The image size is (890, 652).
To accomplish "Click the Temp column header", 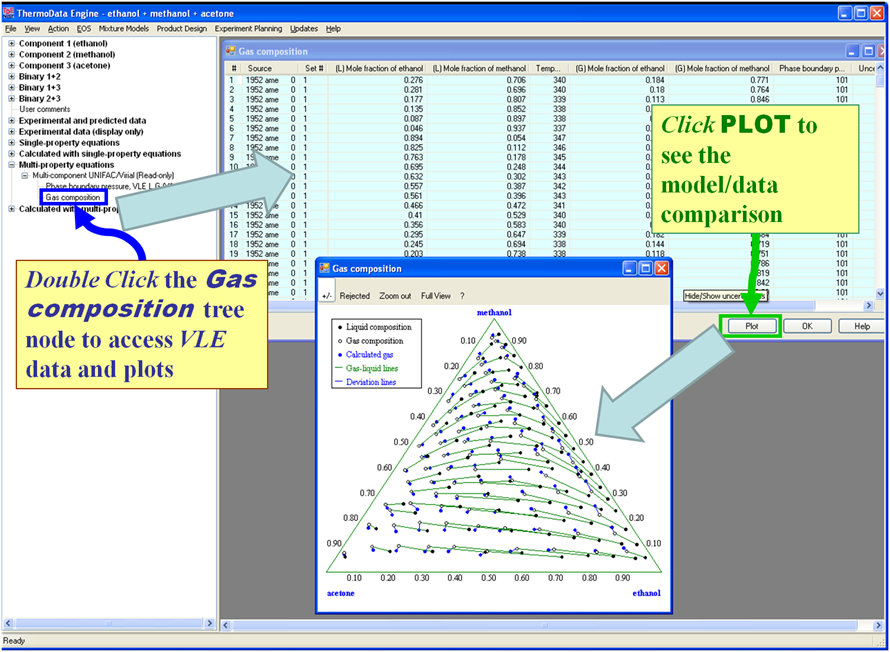I will 548,68.
